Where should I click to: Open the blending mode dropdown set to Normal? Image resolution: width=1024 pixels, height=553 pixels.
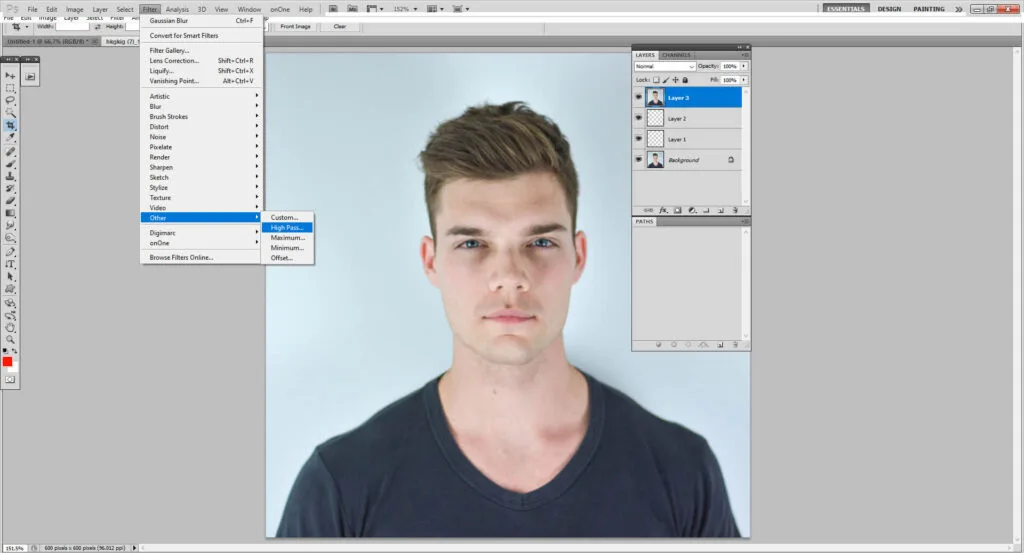(x=665, y=66)
